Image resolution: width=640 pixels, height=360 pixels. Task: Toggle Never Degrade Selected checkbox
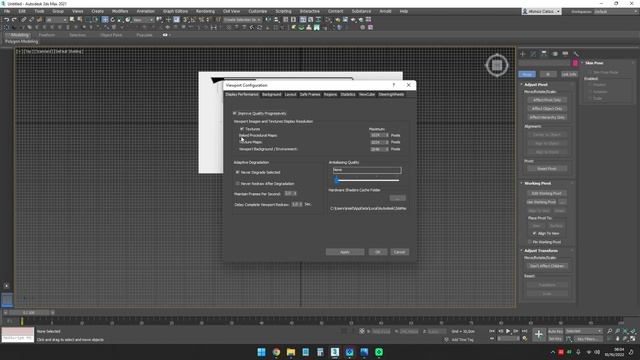[238, 172]
